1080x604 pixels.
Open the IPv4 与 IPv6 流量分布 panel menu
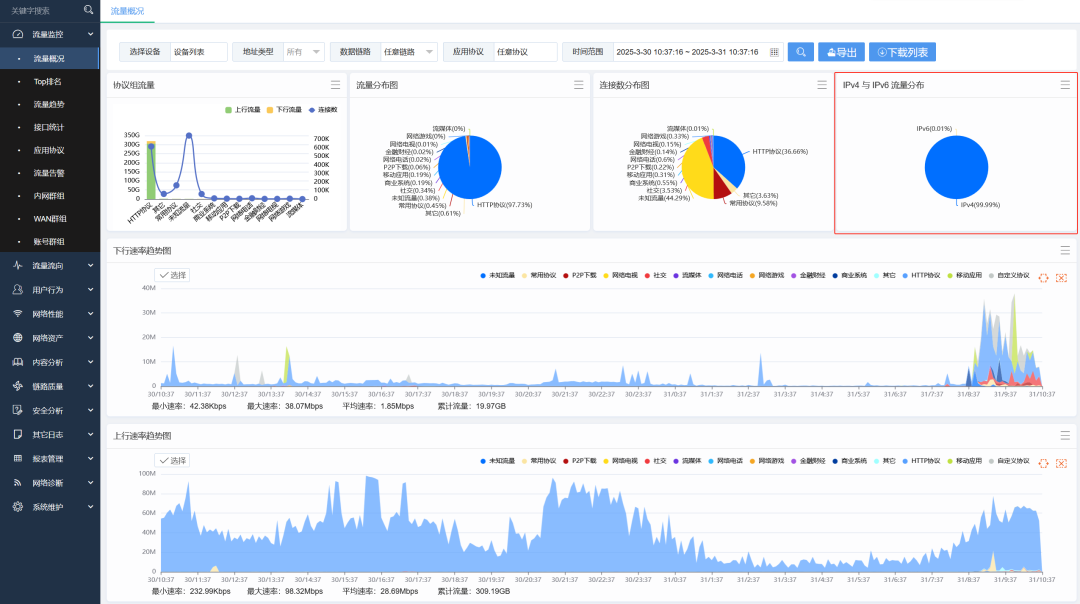1065,85
